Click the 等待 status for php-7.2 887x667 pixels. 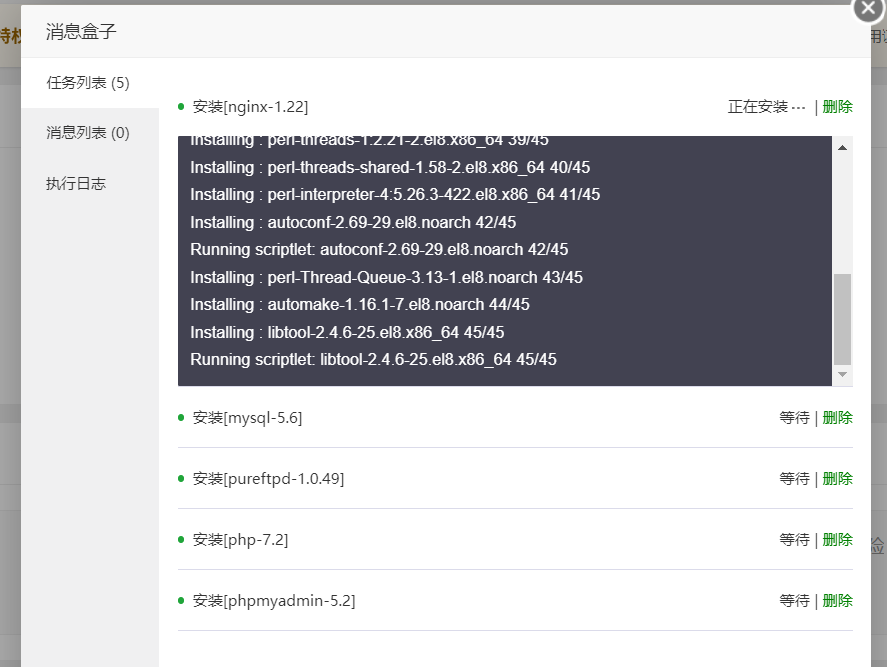point(794,540)
